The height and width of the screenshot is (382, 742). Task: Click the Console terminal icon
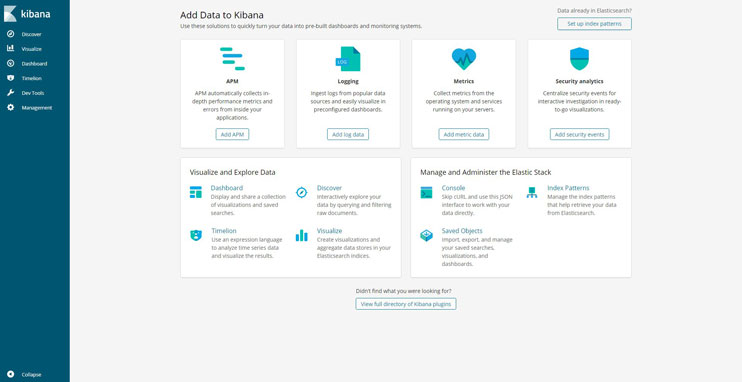point(426,192)
